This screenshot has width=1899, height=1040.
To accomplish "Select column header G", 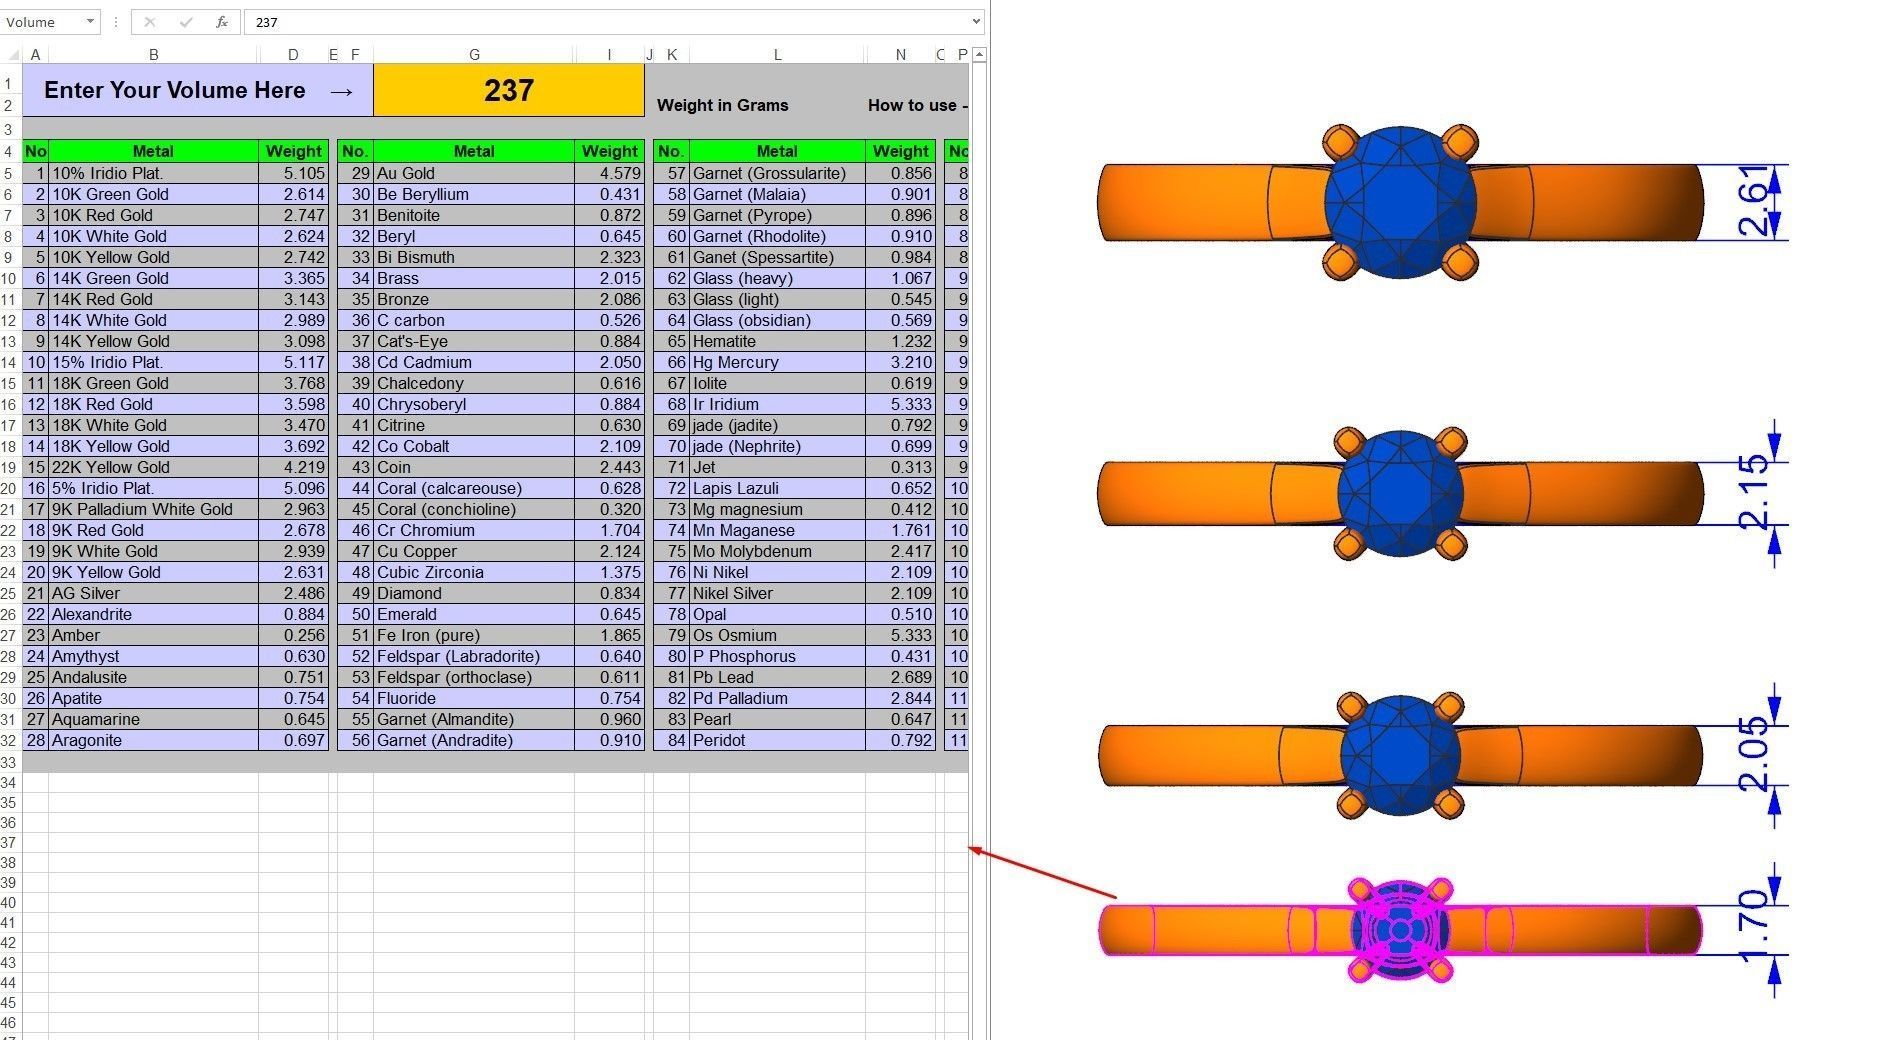I will pos(474,55).
